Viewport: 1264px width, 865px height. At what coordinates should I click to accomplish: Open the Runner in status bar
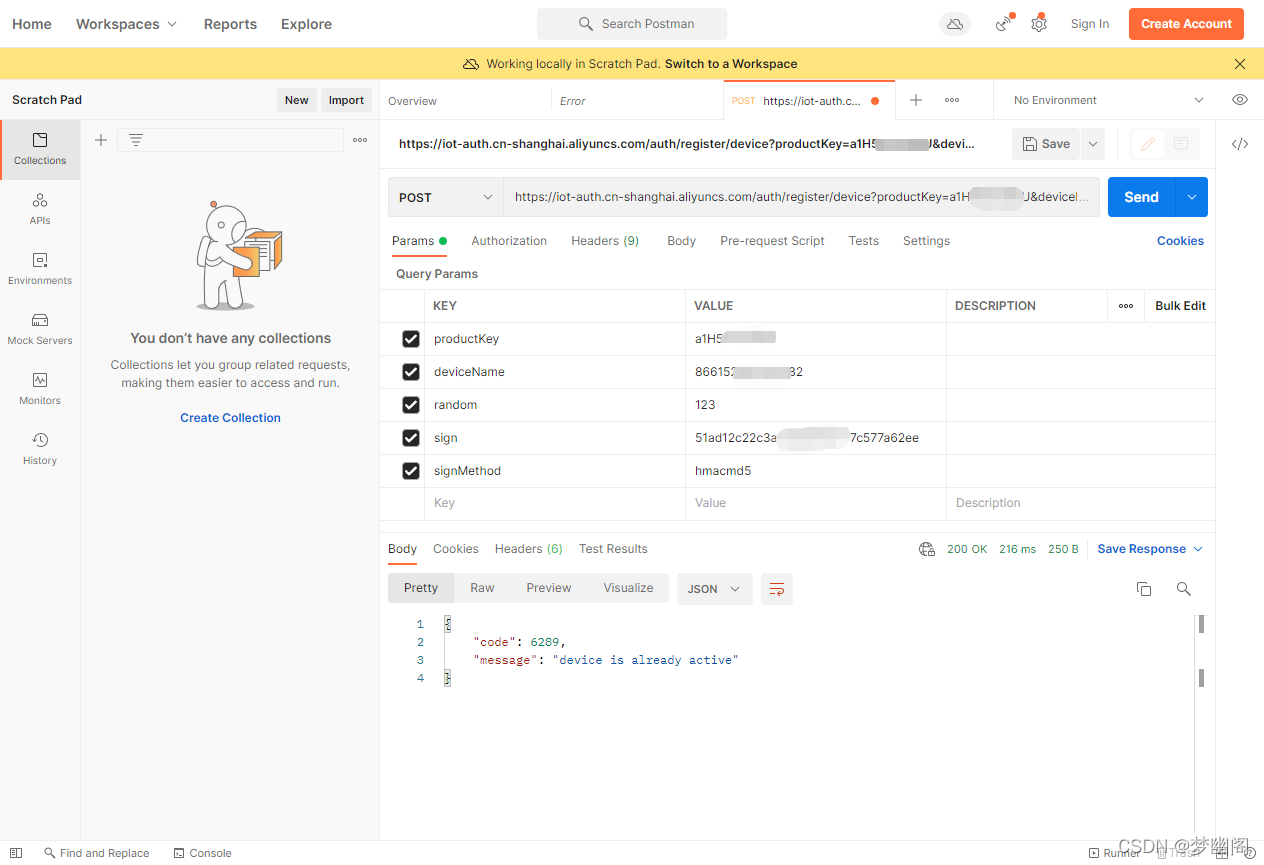pos(1114,853)
